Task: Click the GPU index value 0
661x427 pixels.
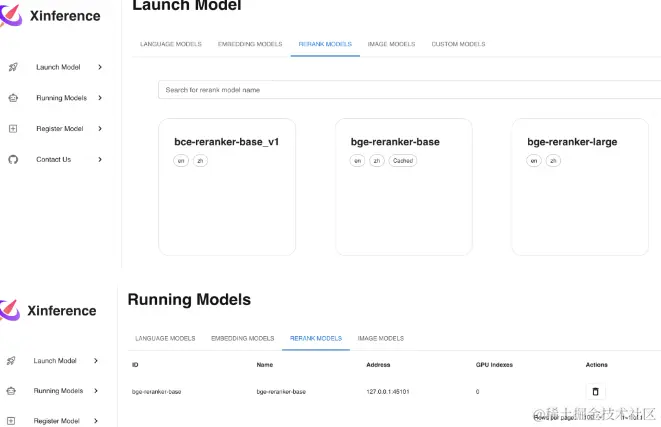Action: tap(477, 392)
